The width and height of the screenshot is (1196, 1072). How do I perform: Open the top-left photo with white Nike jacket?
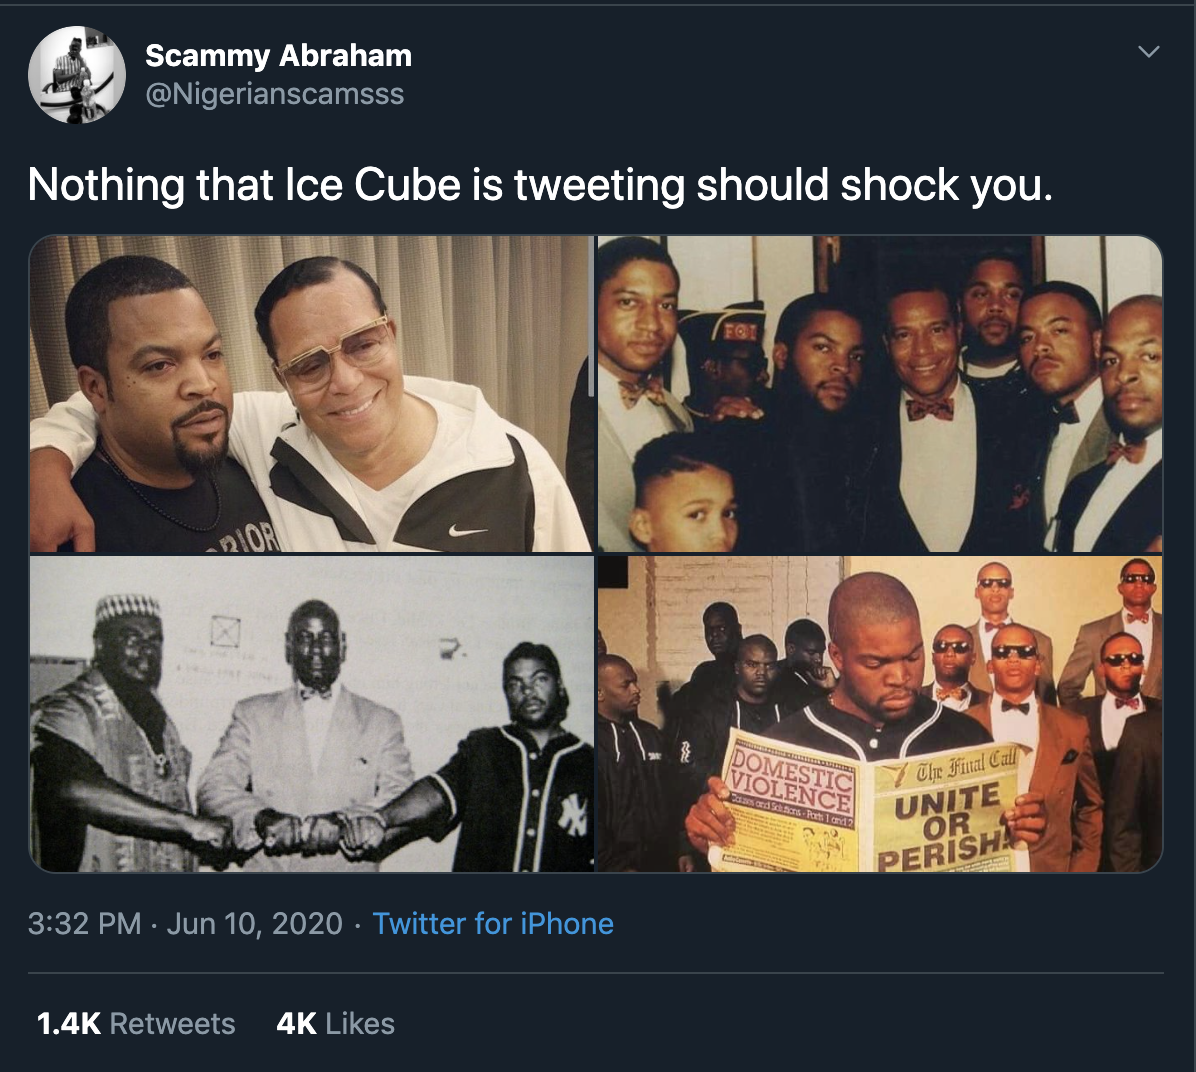point(310,393)
